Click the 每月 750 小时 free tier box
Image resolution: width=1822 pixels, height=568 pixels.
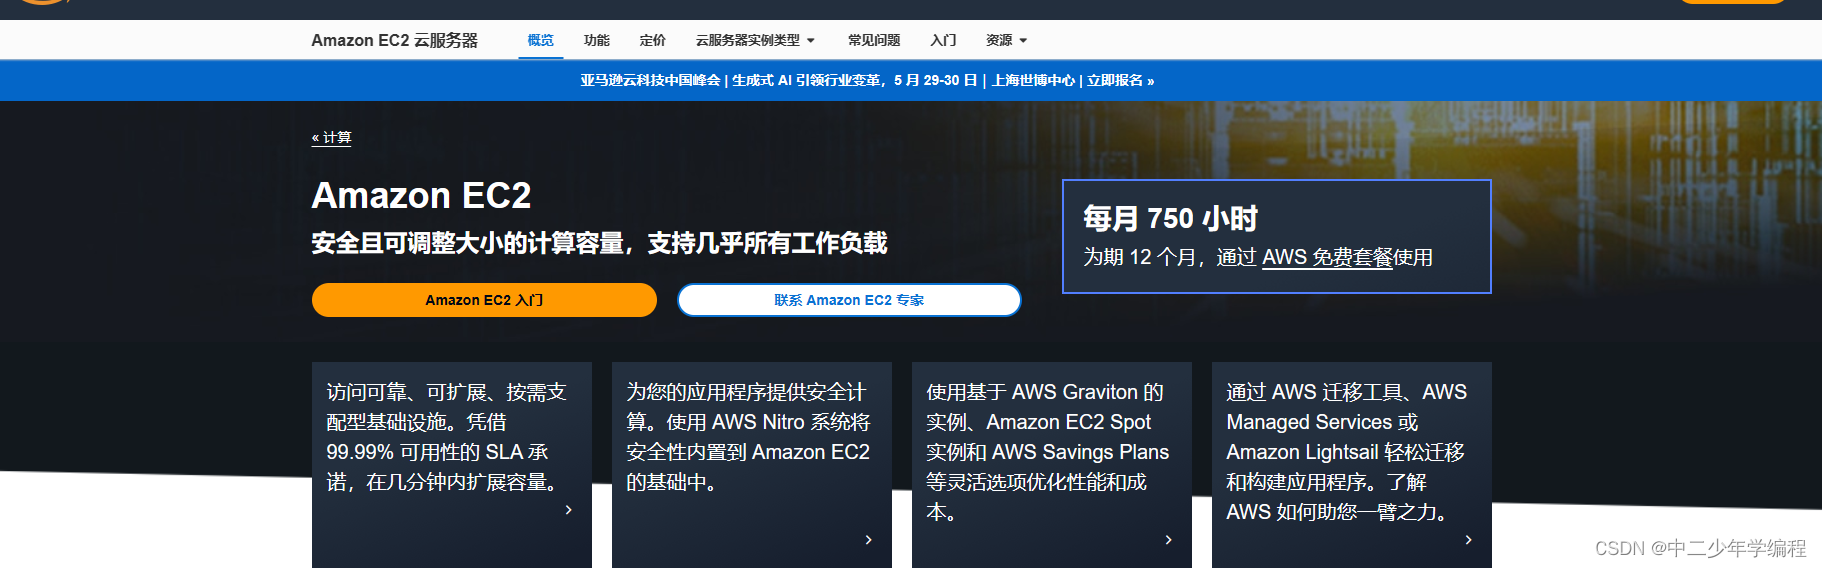click(1277, 236)
